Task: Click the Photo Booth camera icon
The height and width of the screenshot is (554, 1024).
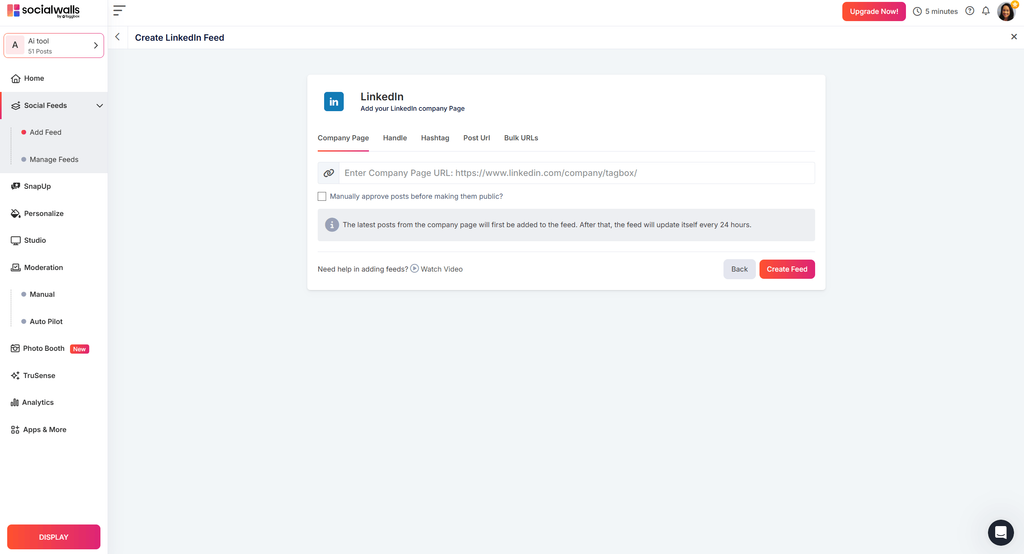Action: (15, 348)
